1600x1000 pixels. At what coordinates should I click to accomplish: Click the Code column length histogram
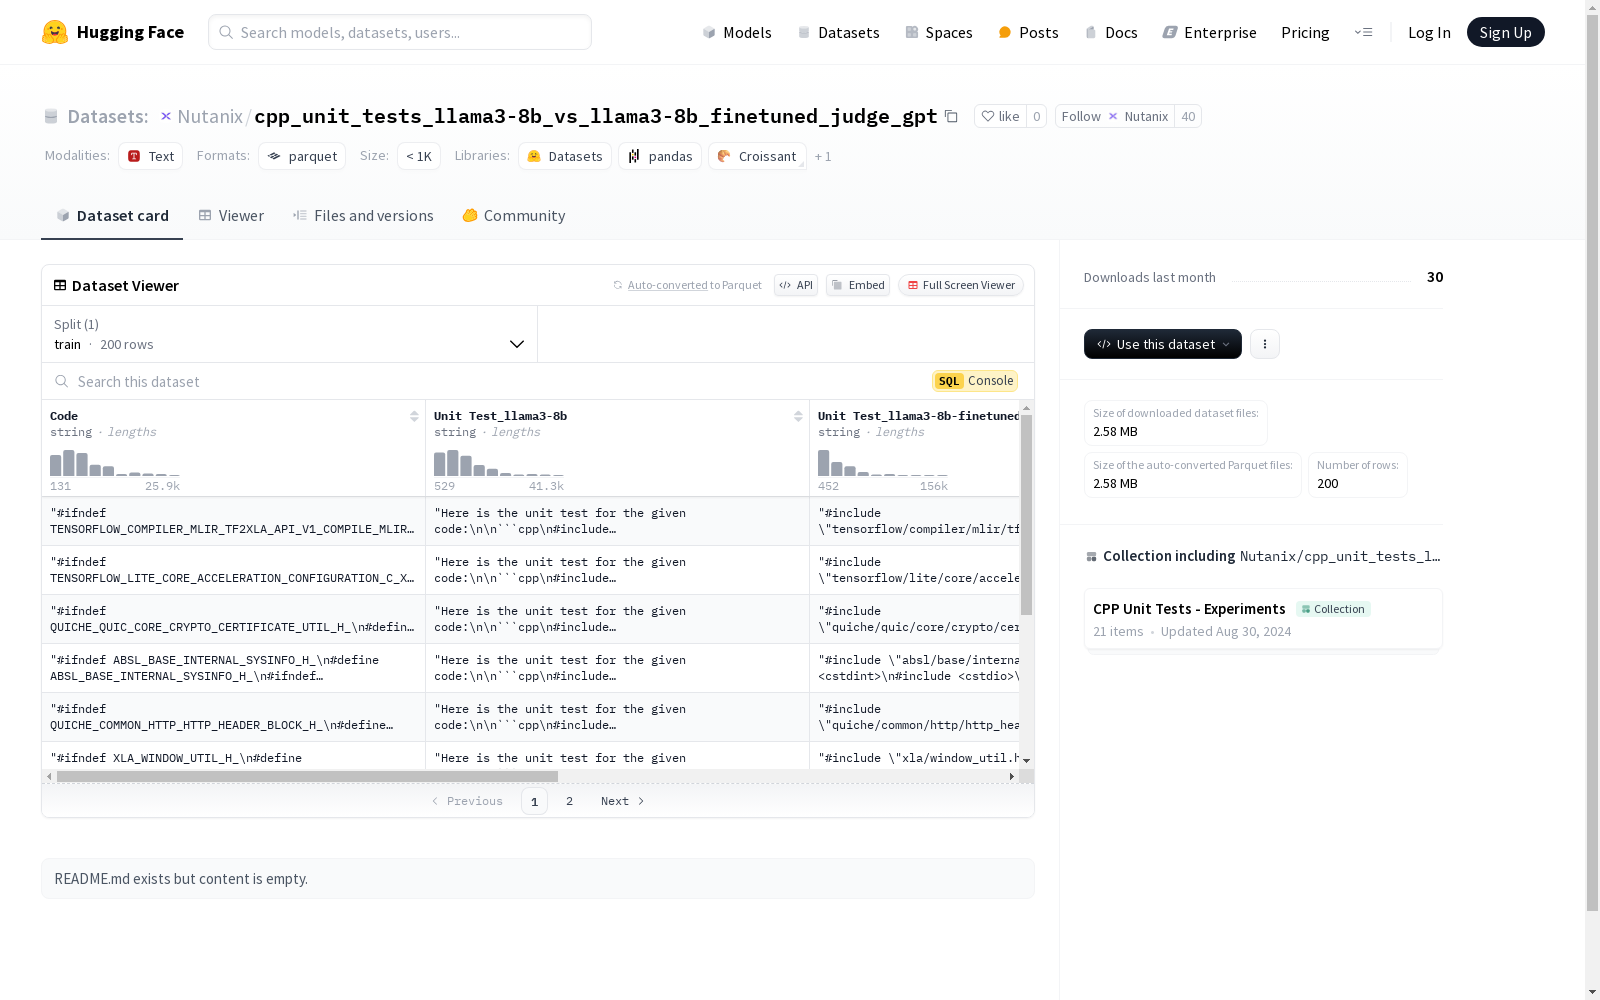pos(115,463)
